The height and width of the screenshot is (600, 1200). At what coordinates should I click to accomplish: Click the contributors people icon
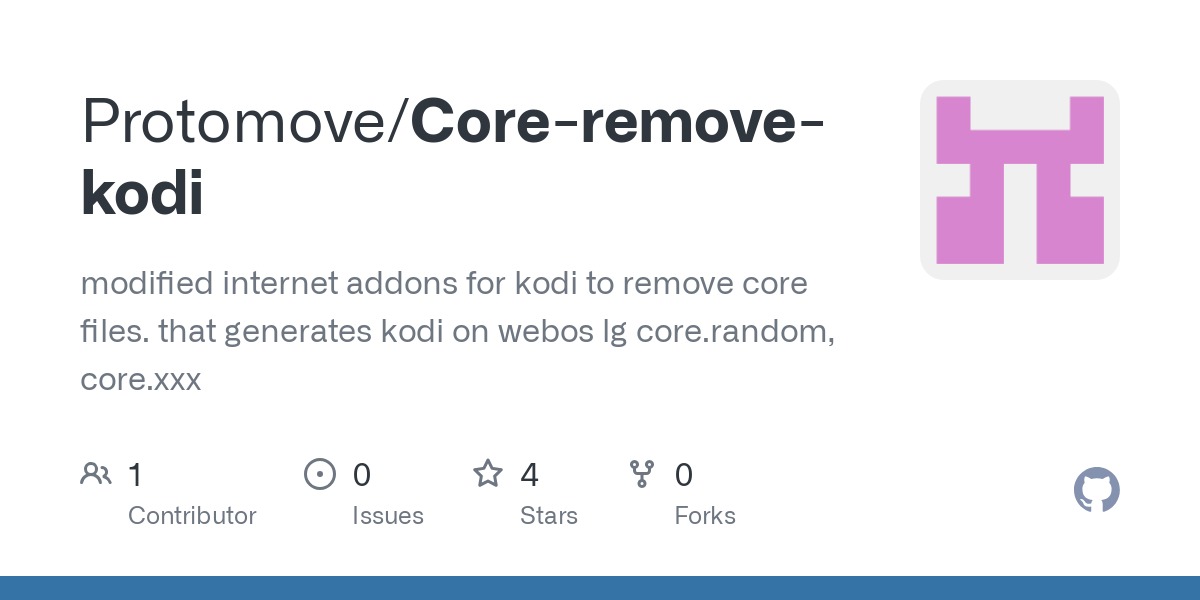click(x=96, y=474)
